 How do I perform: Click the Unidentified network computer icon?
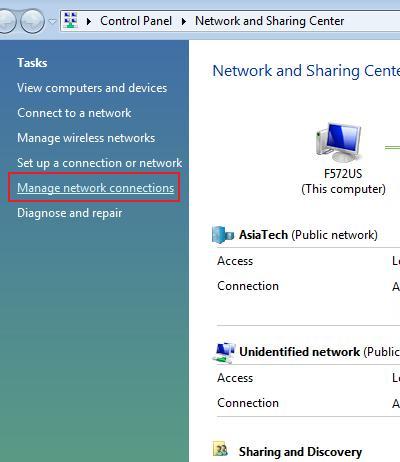pos(224,353)
